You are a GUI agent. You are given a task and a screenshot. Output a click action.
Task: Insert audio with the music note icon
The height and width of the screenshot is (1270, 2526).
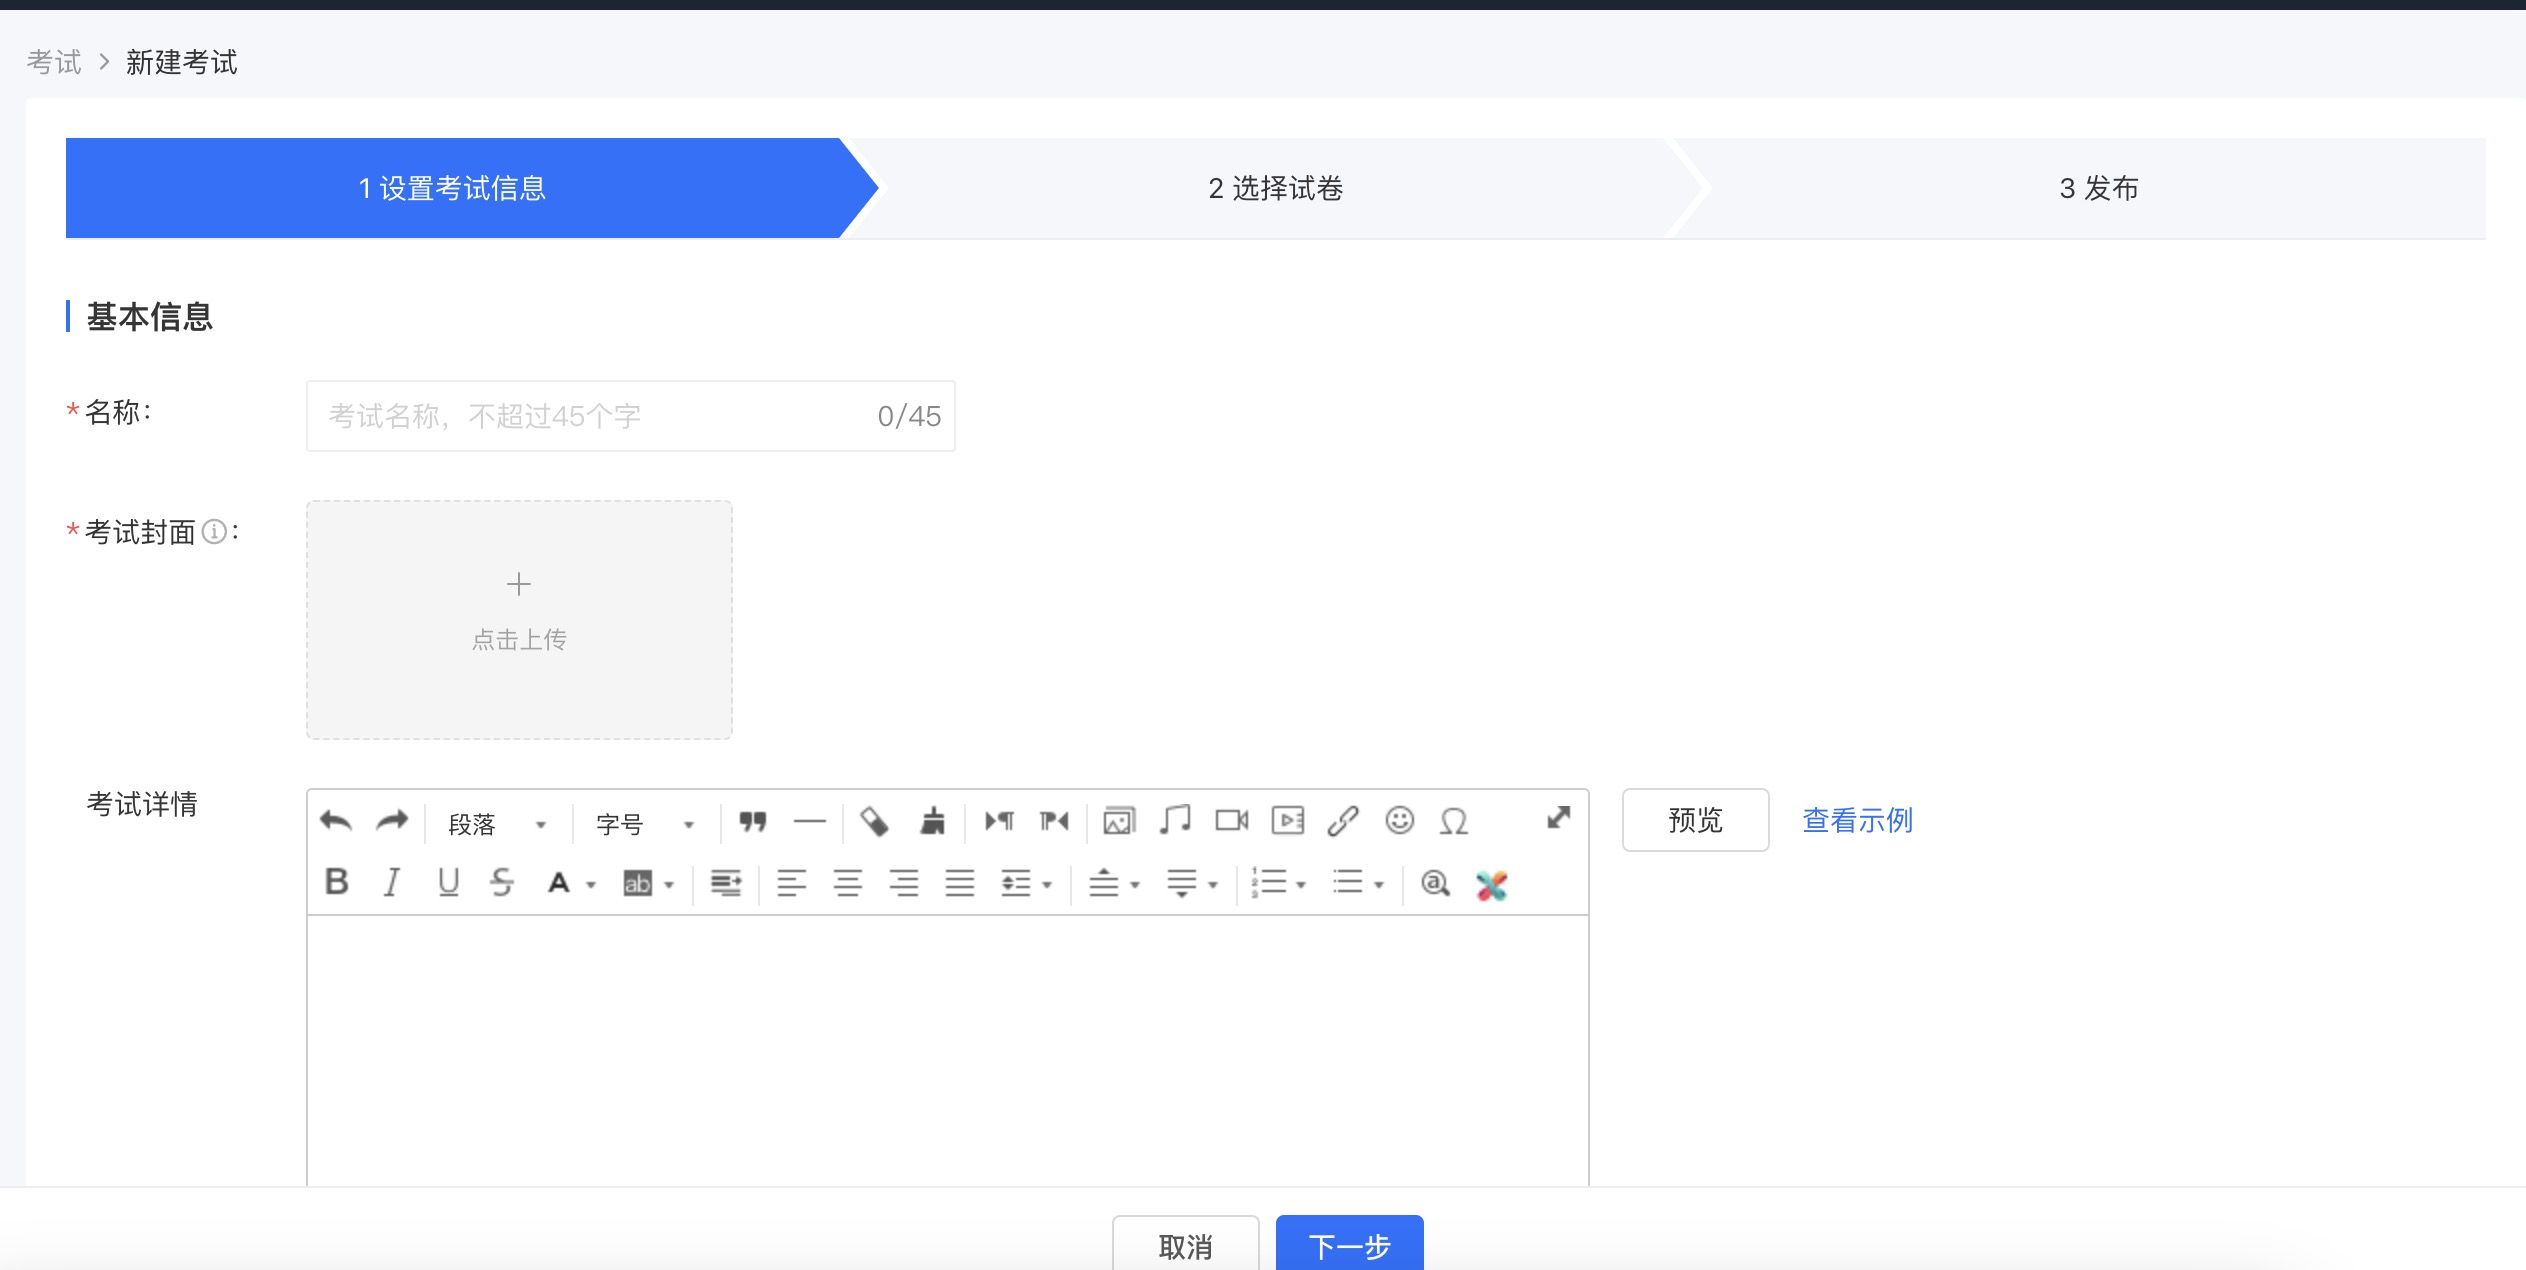[1175, 821]
